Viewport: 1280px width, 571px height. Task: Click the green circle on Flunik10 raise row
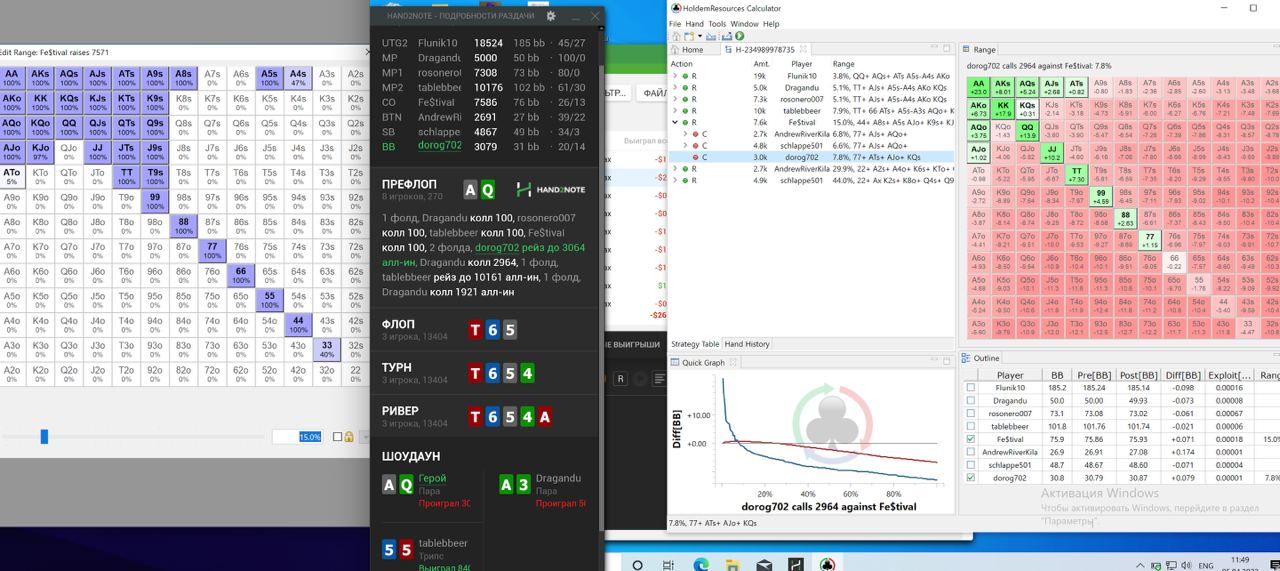pos(685,76)
